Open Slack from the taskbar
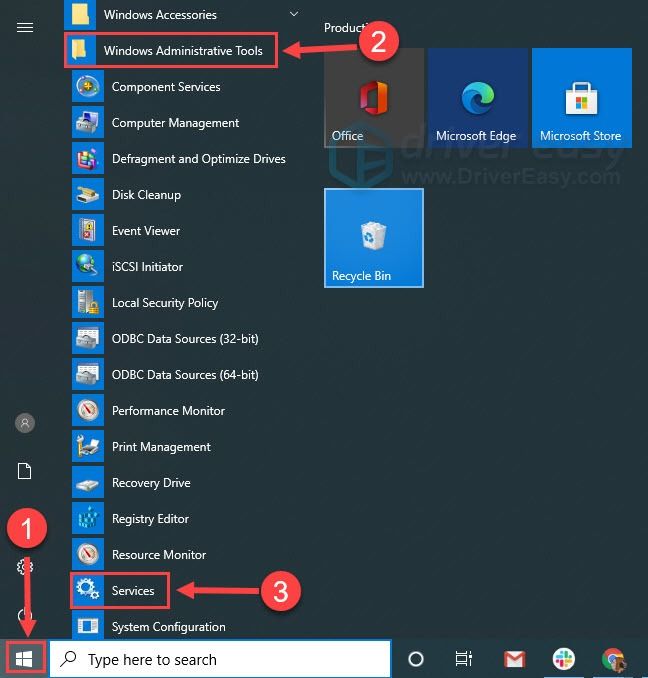Viewport: 648px width, 678px height. pos(563,659)
